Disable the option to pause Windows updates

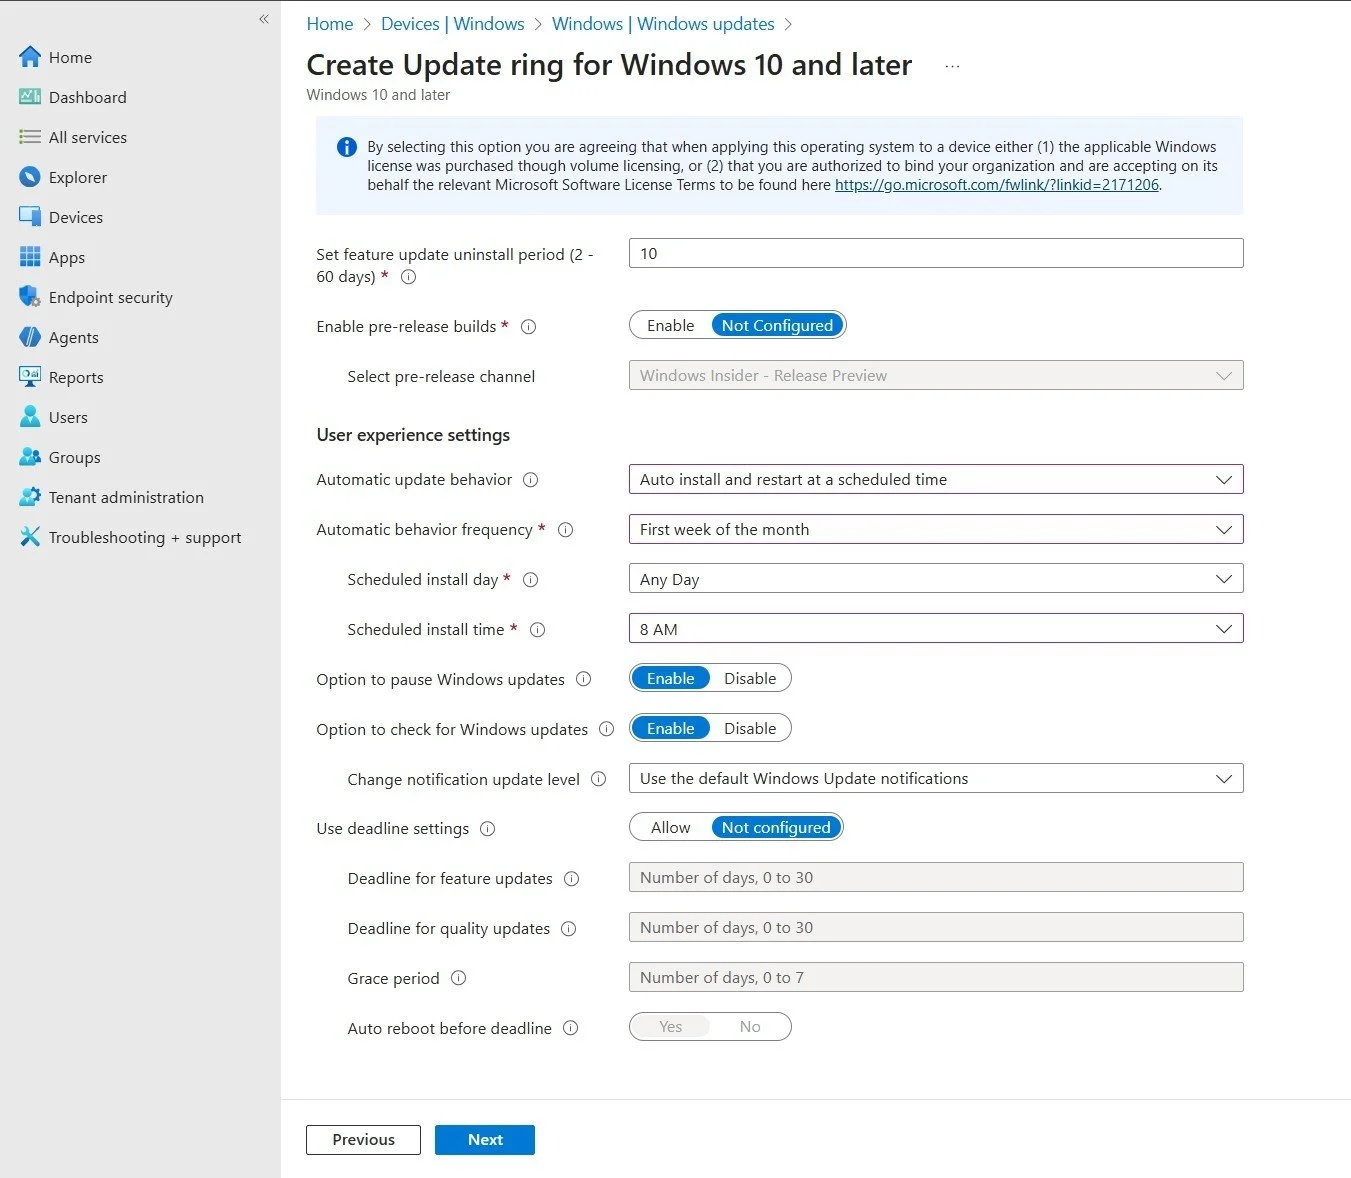(x=750, y=679)
